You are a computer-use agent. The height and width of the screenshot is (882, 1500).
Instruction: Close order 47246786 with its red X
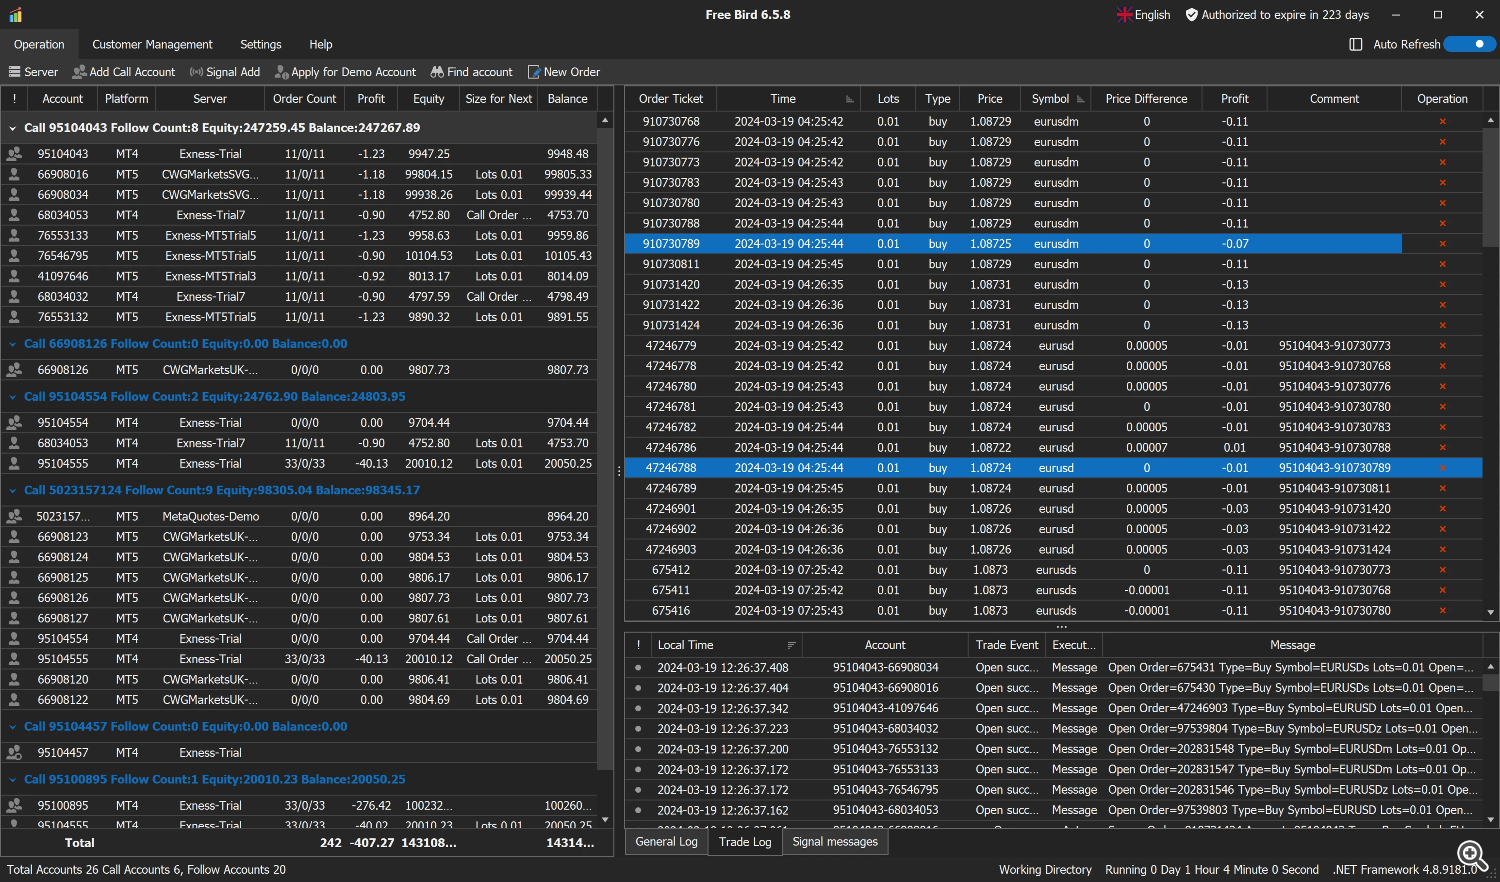click(x=1442, y=448)
